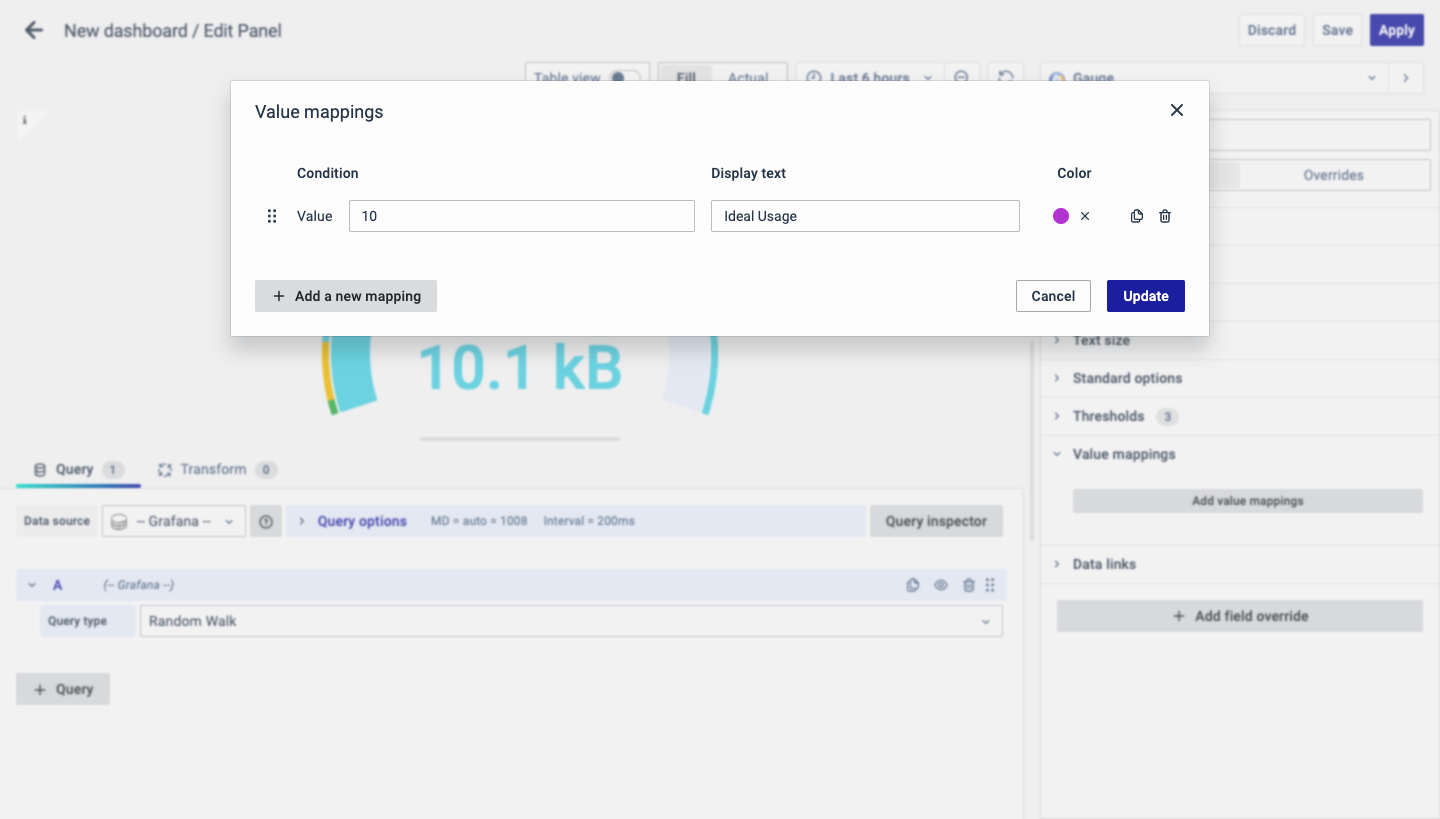The width and height of the screenshot is (1440, 819).
Task: Remove query A with the trash icon
Action: (x=968, y=585)
